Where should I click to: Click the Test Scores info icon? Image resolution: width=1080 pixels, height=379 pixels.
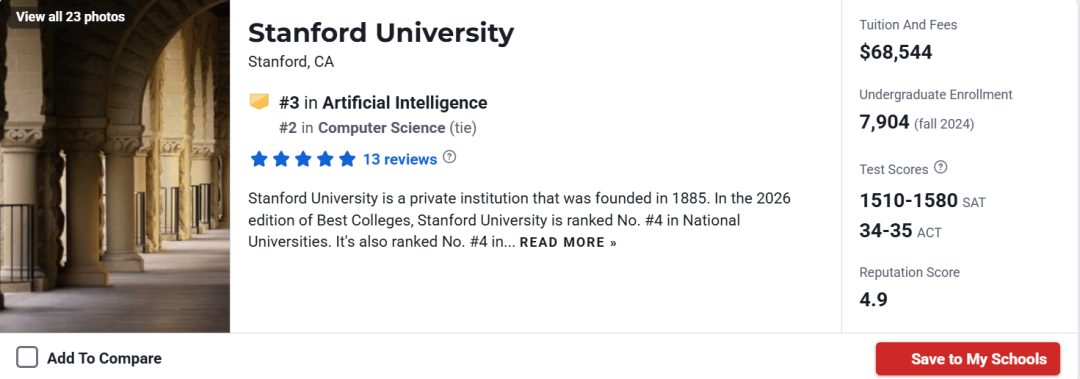[941, 167]
